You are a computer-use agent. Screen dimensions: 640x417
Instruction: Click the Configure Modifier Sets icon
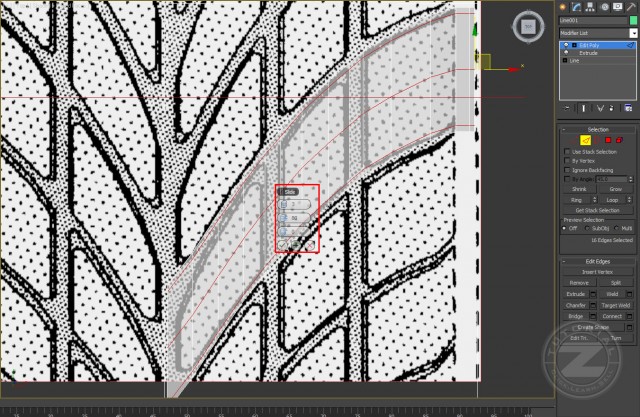pos(628,107)
